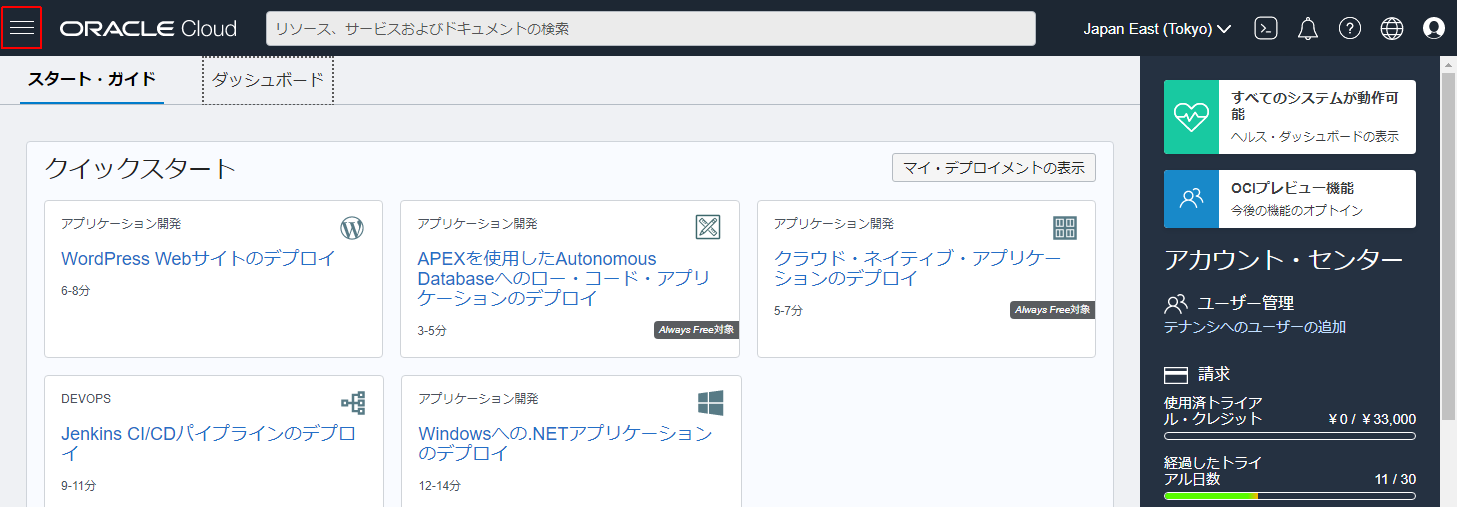Open the hamburger navigation menu
The width and height of the screenshot is (1457, 507).
click(22, 28)
